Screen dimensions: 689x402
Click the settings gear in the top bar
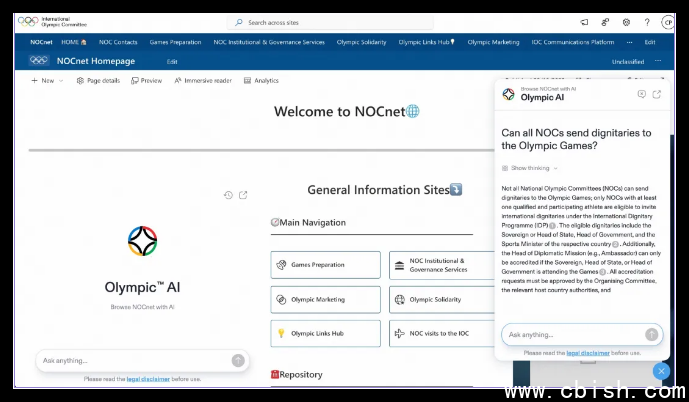click(x=626, y=21)
